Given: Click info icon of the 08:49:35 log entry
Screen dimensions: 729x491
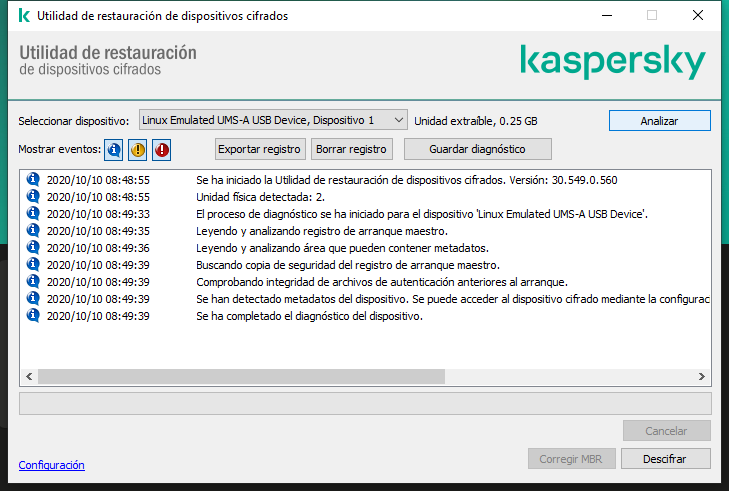Looking at the screenshot, I should (x=32, y=231).
